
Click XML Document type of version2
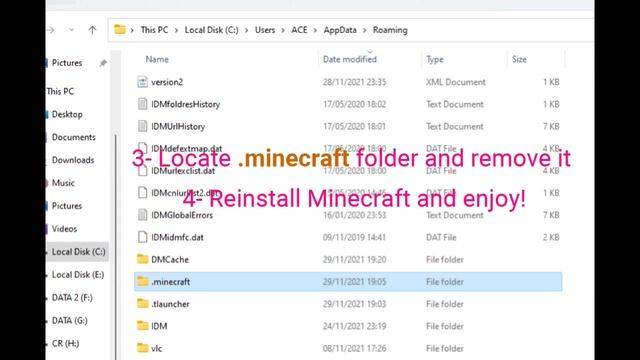456,82
